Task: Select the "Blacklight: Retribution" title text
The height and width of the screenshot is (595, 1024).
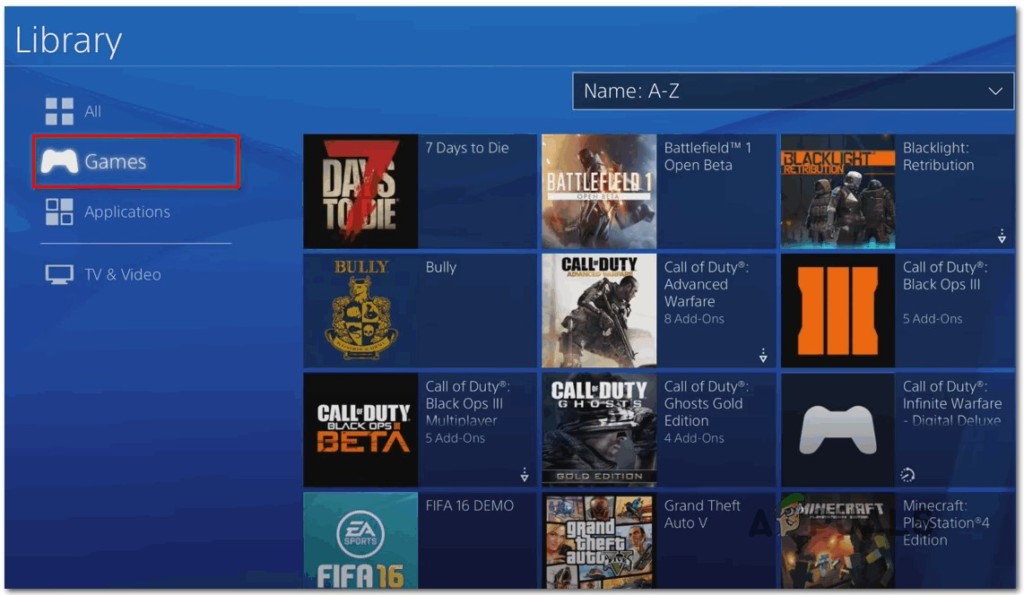Action: (938, 157)
